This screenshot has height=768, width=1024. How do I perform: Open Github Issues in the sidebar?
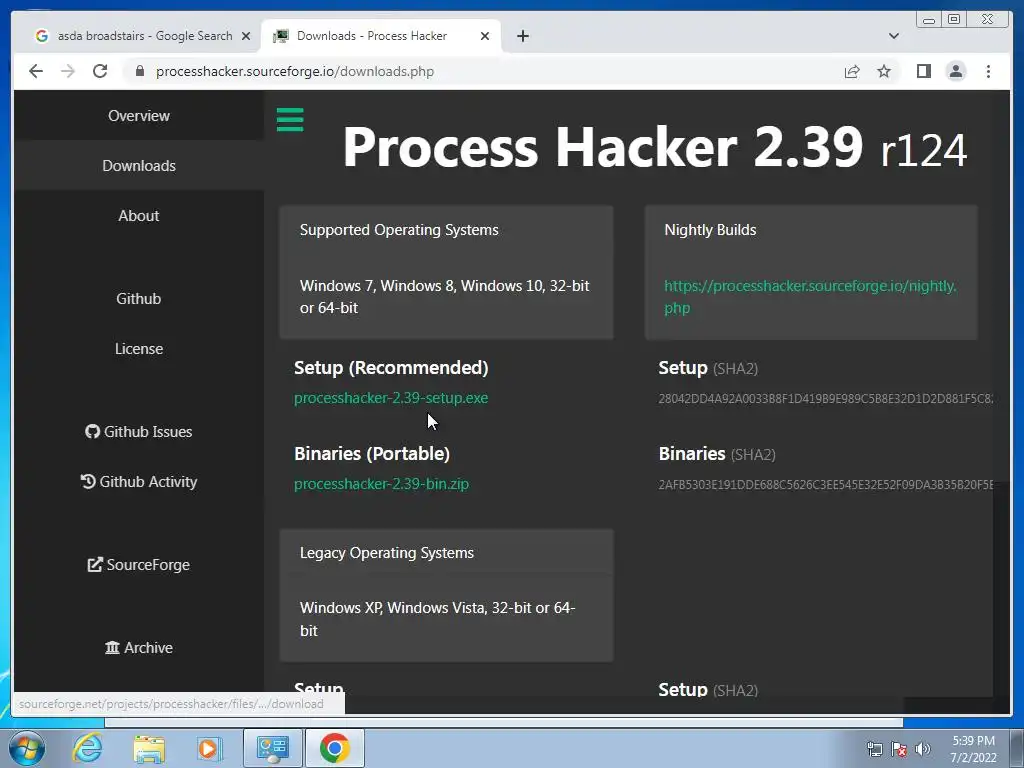[x=139, y=432]
